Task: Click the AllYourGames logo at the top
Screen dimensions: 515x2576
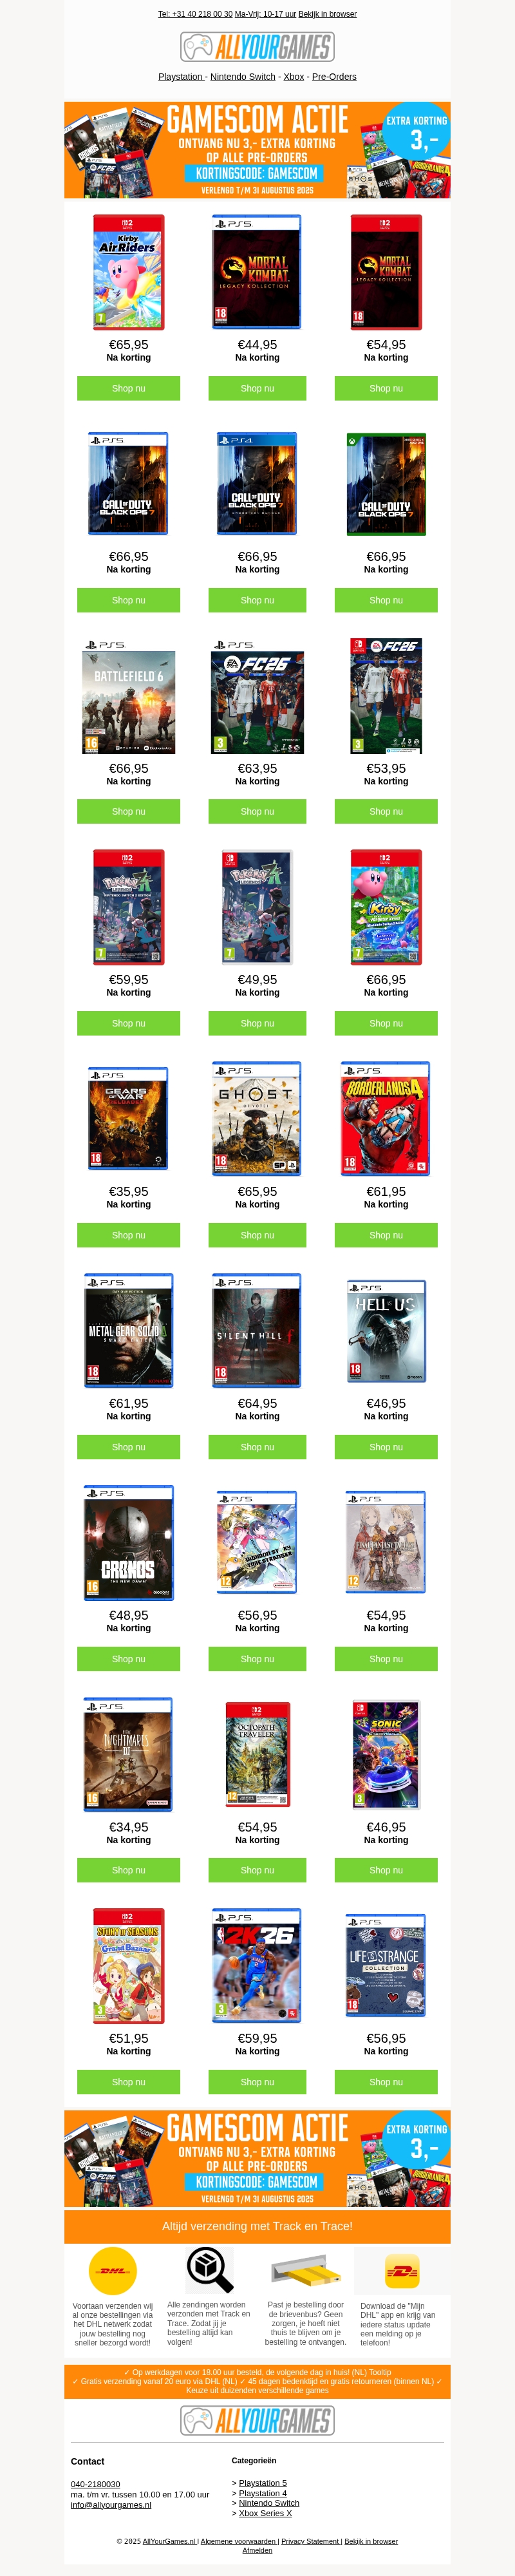Action: [x=257, y=47]
